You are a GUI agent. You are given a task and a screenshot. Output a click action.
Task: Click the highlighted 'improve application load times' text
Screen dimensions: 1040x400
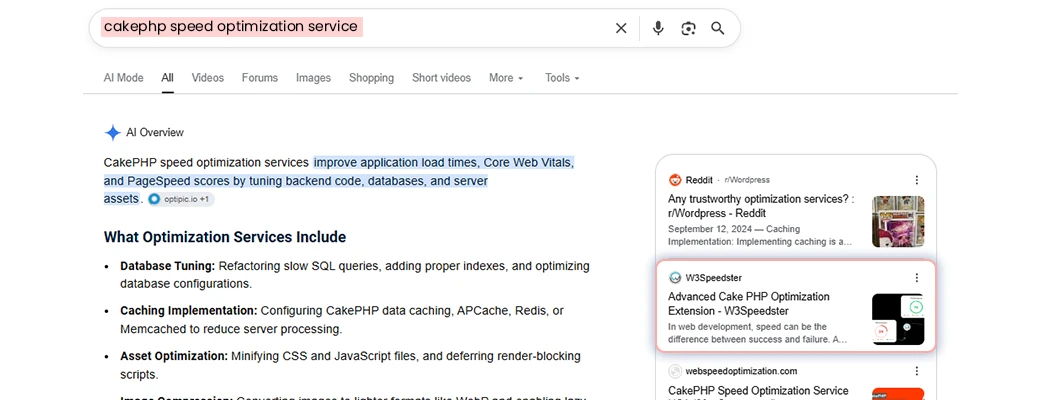pyautogui.click(x=397, y=163)
